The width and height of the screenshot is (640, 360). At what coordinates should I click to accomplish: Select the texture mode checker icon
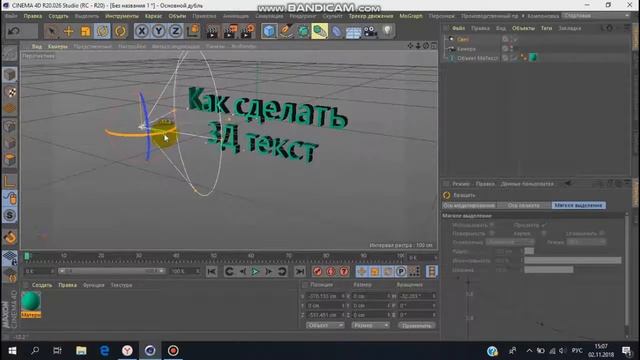[10, 92]
